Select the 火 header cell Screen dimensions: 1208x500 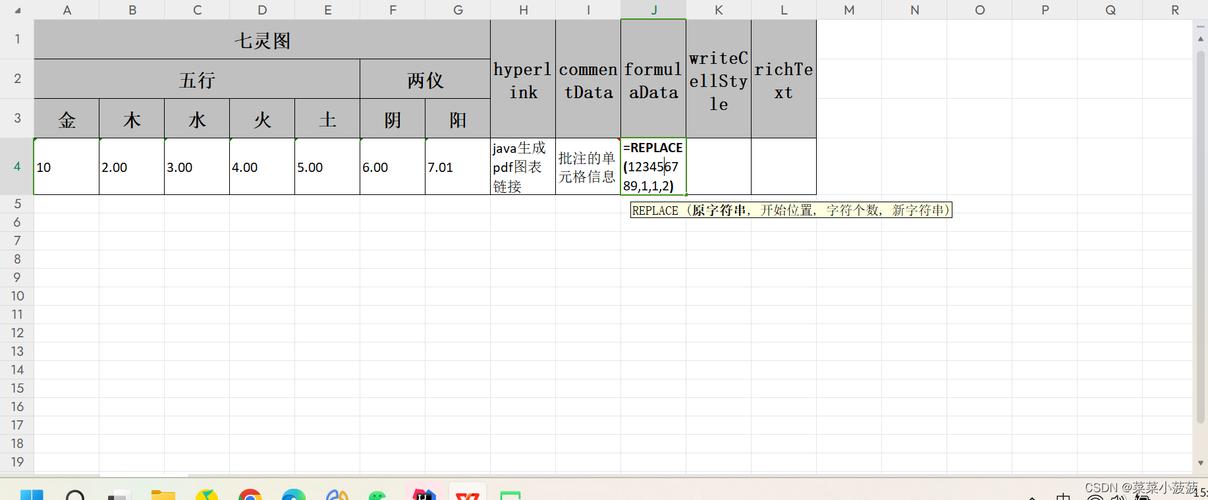tap(262, 118)
